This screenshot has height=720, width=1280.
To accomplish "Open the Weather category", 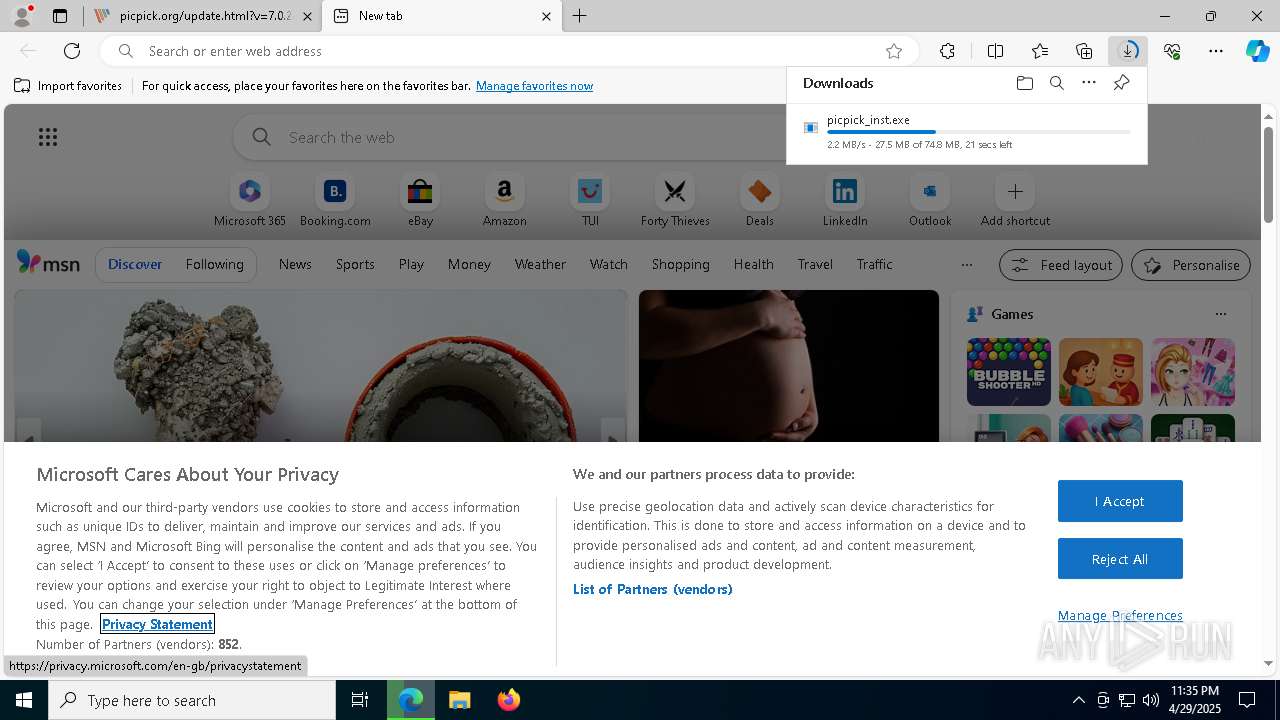I will click(x=540, y=264).
